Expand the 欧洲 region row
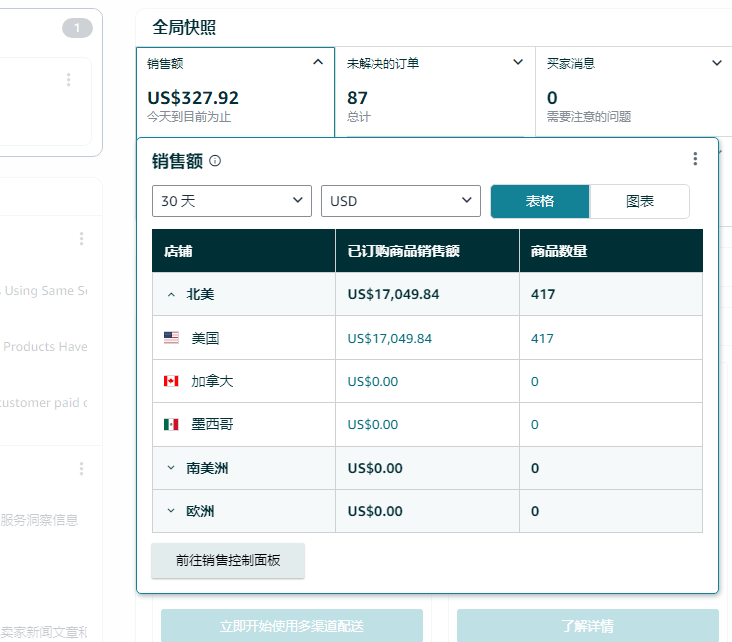 tap(172, 511)
